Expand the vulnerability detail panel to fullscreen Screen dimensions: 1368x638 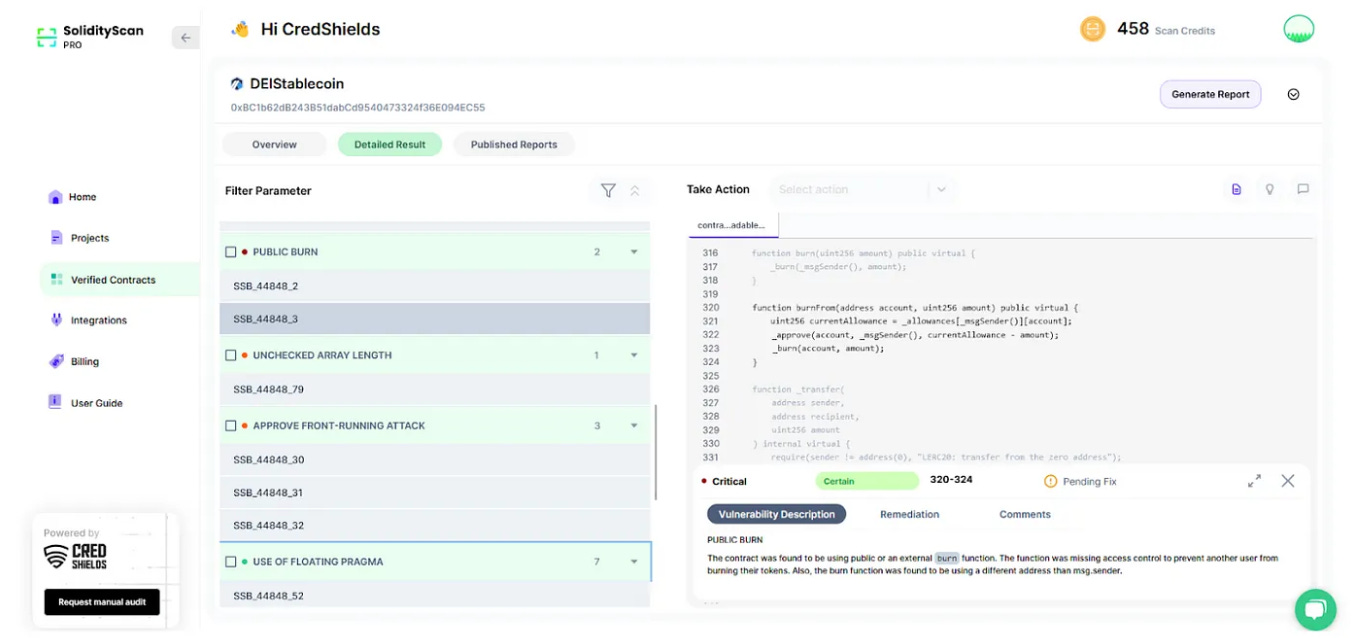(x=1254, y=481)
